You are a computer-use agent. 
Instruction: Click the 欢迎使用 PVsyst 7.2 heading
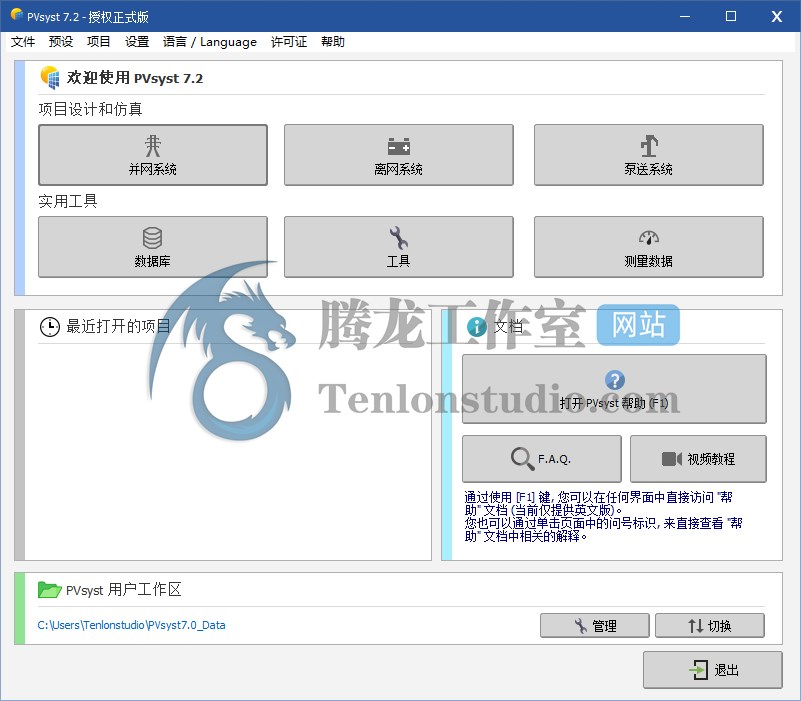pyautogui.click(x=135, y=78)
